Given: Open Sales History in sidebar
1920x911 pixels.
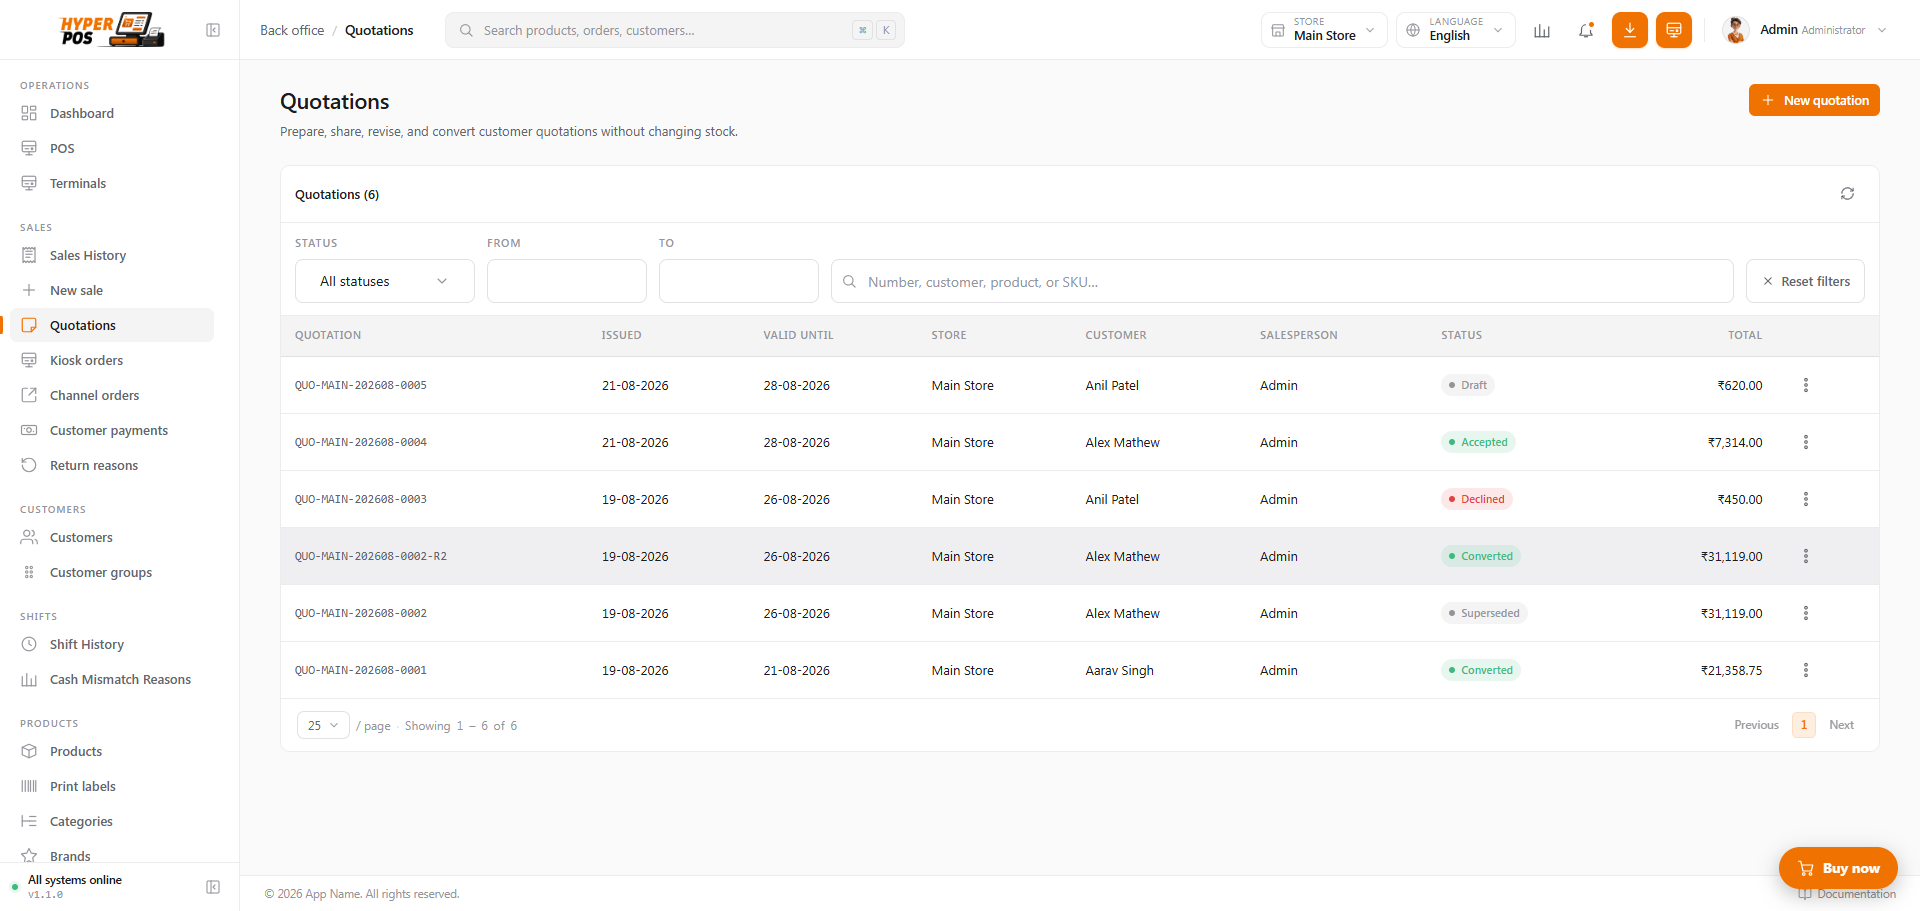Looking at the screenshot, I should pos(112,255).
